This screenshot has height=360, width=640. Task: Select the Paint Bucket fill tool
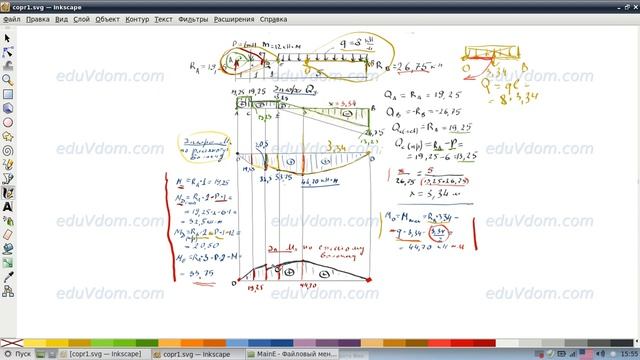point(7,249)
